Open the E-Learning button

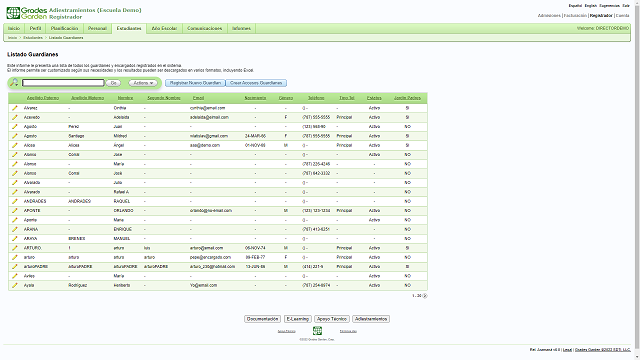298,319
